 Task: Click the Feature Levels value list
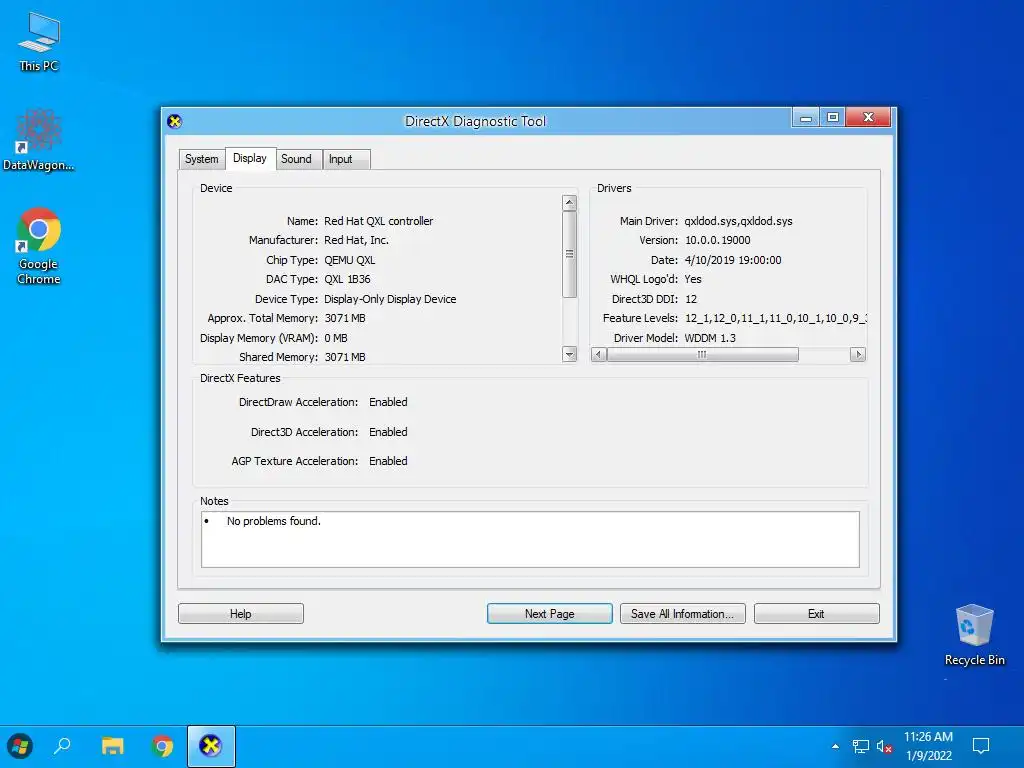[x=776, y=318]
